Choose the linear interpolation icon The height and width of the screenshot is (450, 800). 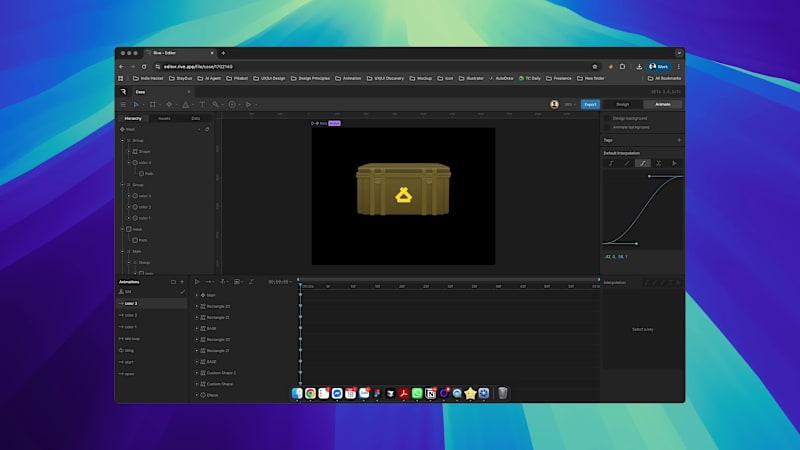(x=627, y=162)
